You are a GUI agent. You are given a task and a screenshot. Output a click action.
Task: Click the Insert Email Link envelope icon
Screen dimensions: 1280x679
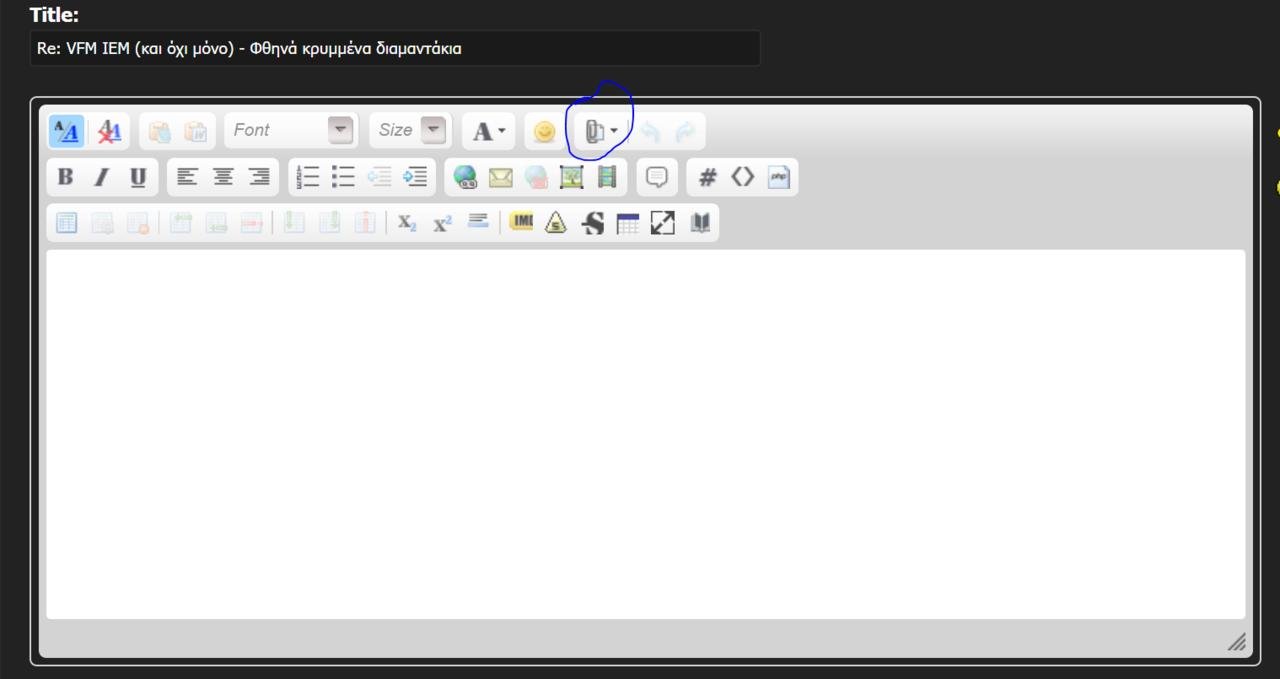(500, 177)
